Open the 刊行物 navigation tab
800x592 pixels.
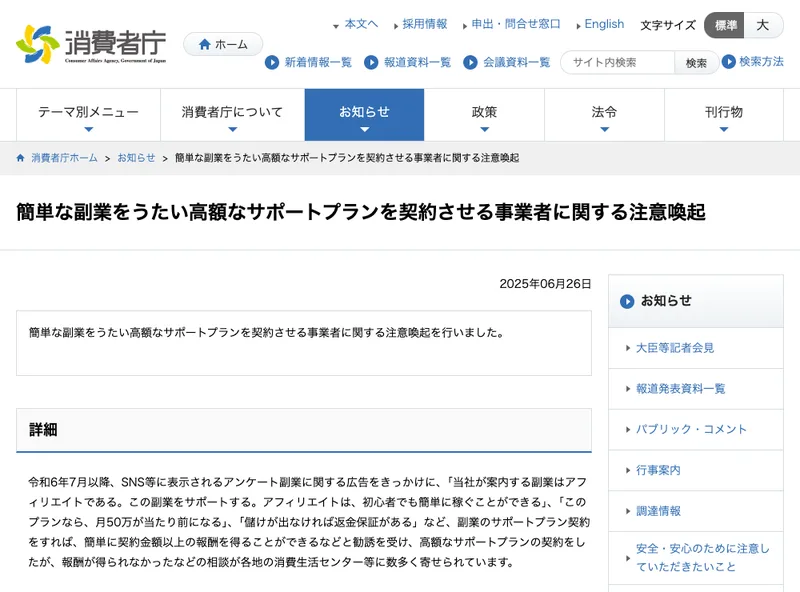point(723,115)
